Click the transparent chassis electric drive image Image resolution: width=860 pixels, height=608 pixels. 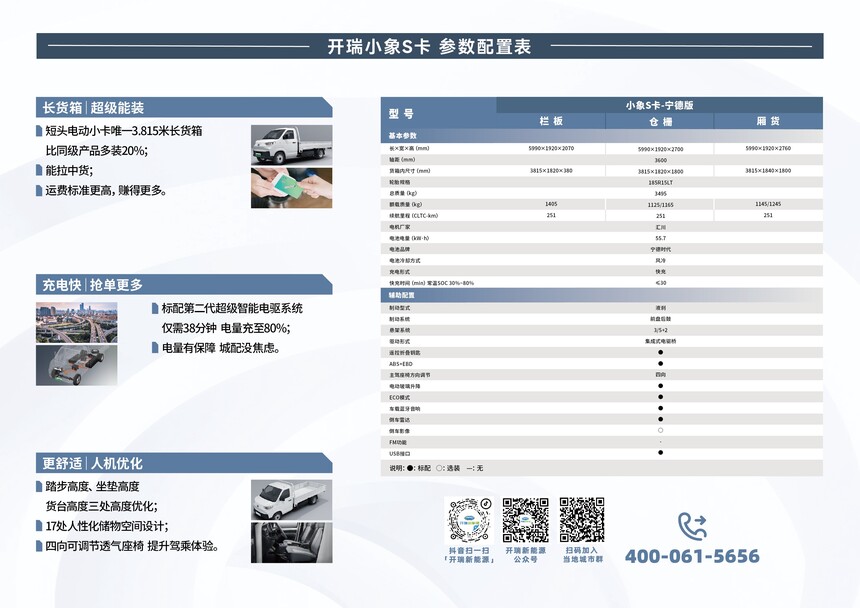77,365
